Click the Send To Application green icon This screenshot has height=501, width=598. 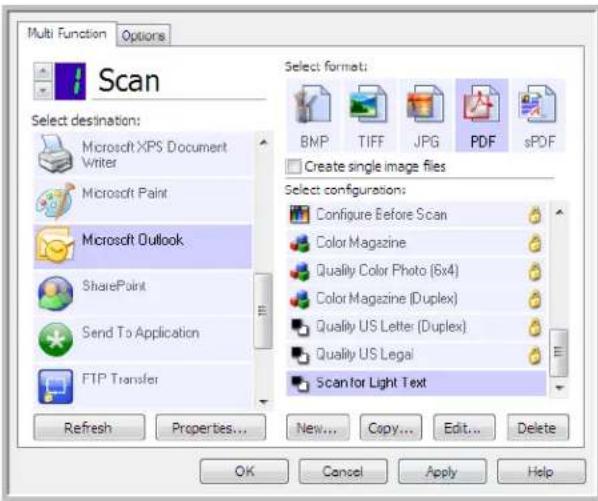click(x=56, y=339)
